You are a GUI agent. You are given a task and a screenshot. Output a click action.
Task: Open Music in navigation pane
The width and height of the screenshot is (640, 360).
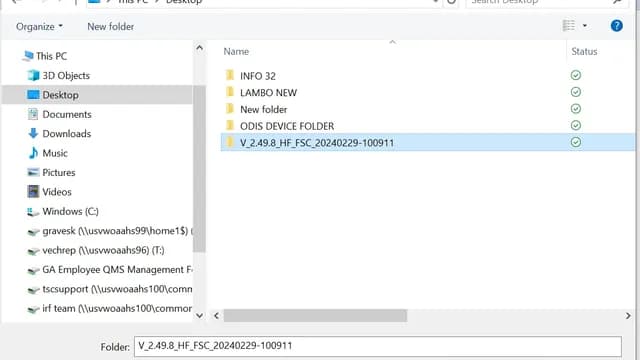(55, 153)
